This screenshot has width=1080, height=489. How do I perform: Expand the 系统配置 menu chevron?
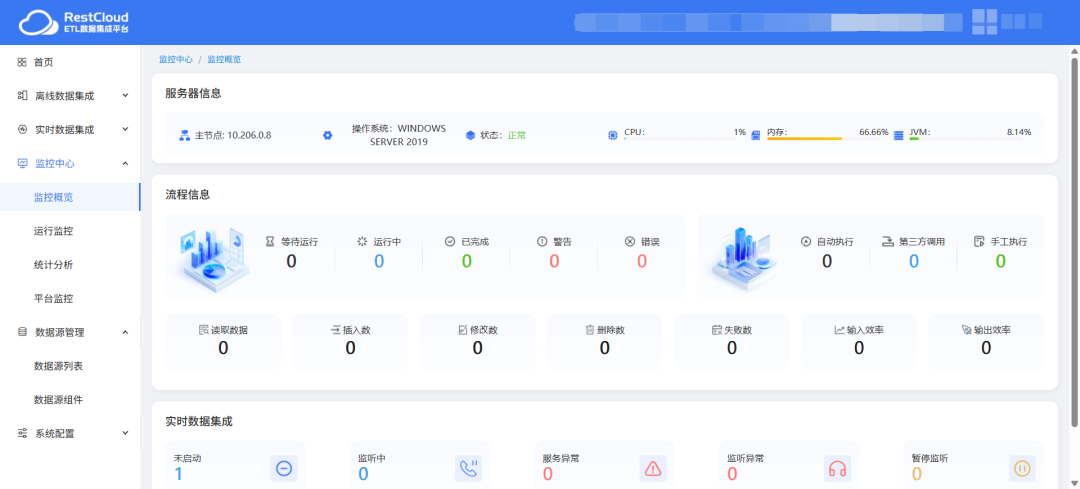click(125, 433)
